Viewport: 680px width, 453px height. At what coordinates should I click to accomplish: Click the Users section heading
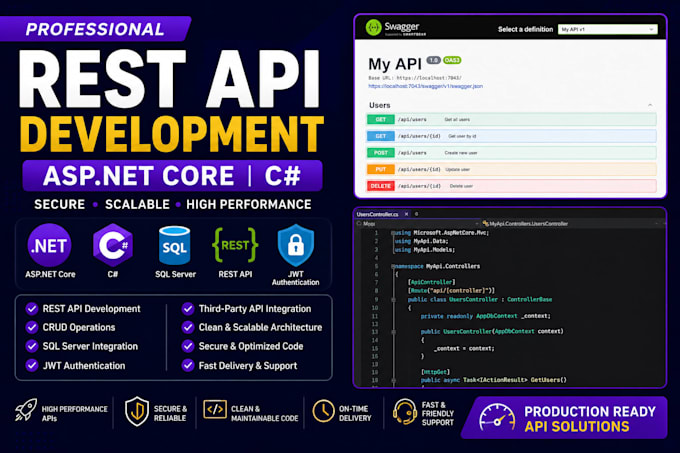[x=379, y=105]
